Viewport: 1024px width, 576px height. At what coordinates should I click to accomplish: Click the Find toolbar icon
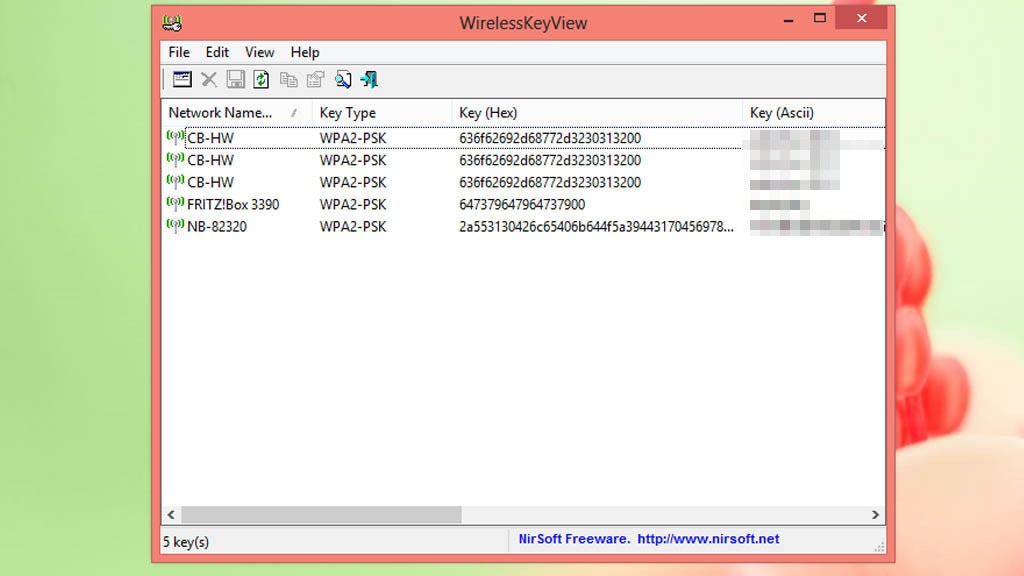(x=342, y=80)
